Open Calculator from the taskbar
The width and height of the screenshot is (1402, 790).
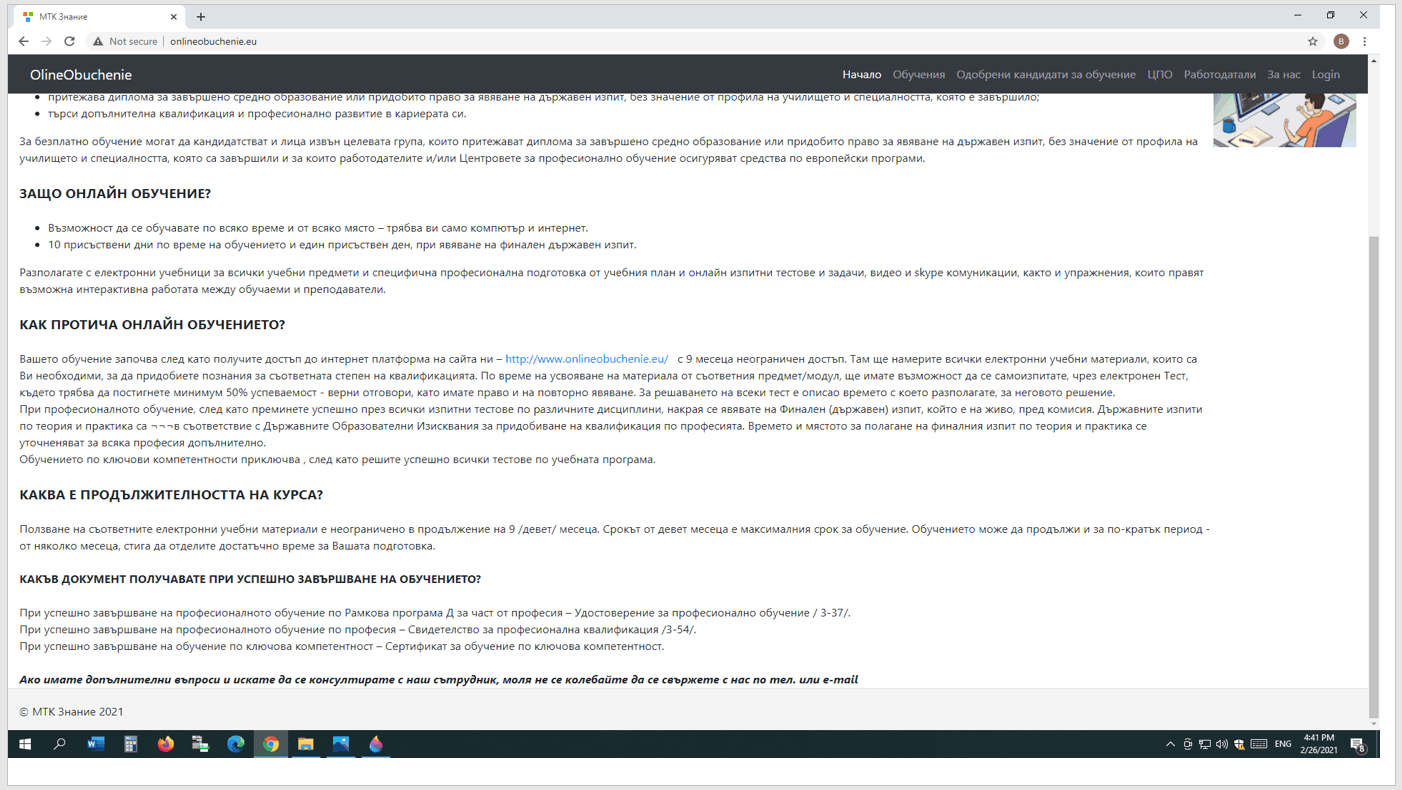click(x=130, y=744)
